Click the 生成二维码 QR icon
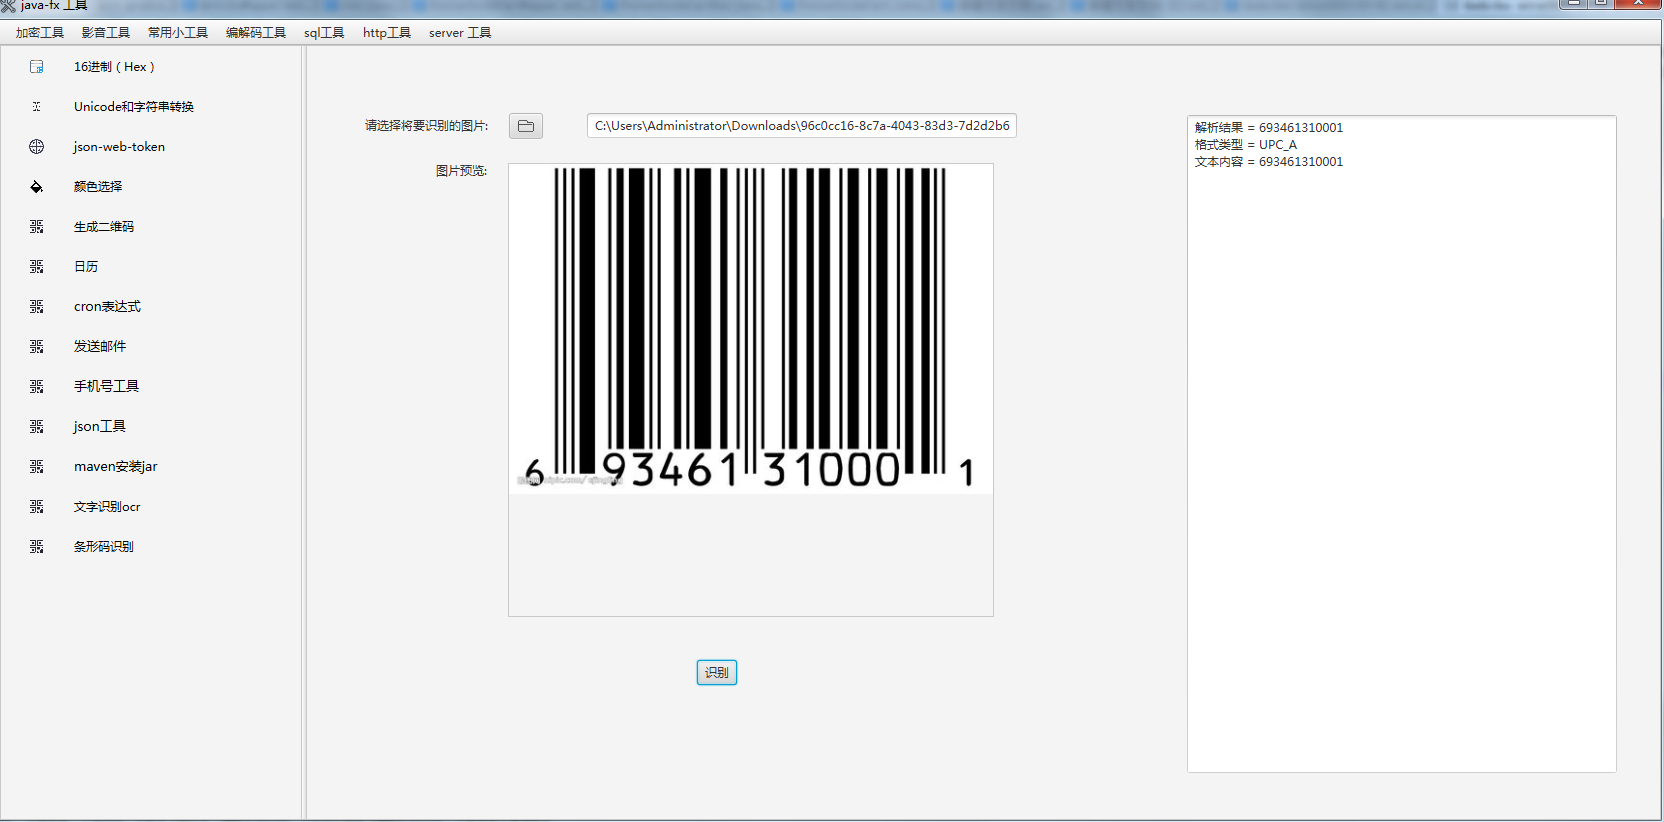Image resolution: width=1664 pixels, height=822 pixels. click(x=37, y=227)
